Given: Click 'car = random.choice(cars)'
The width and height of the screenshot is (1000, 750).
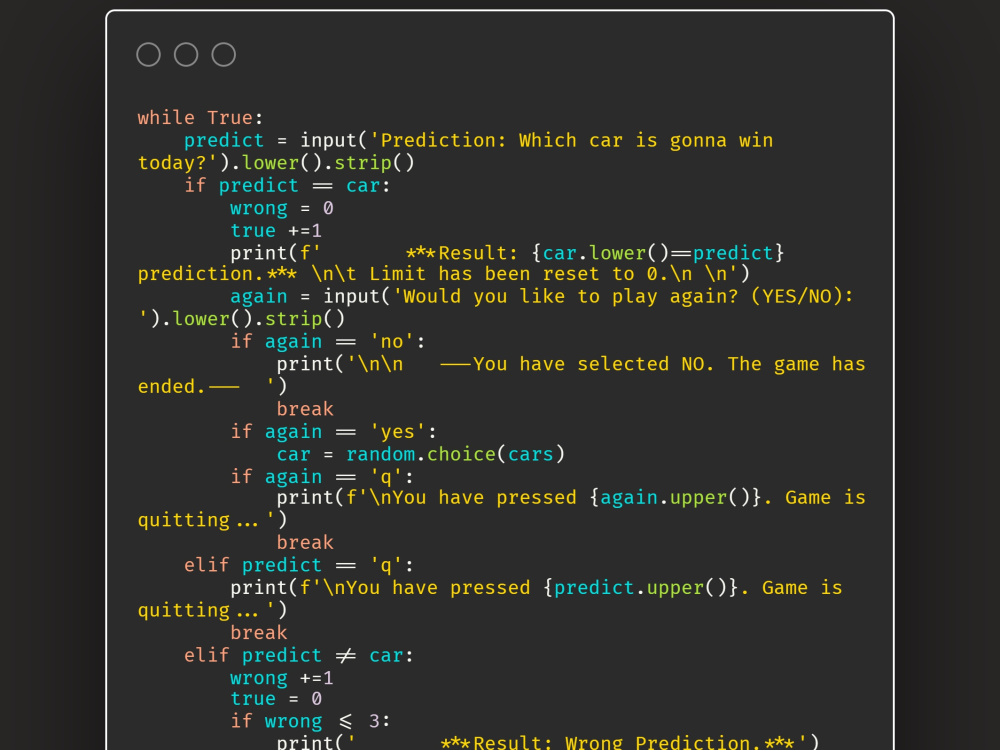Looking at the screenshot, I should [420, 454].
